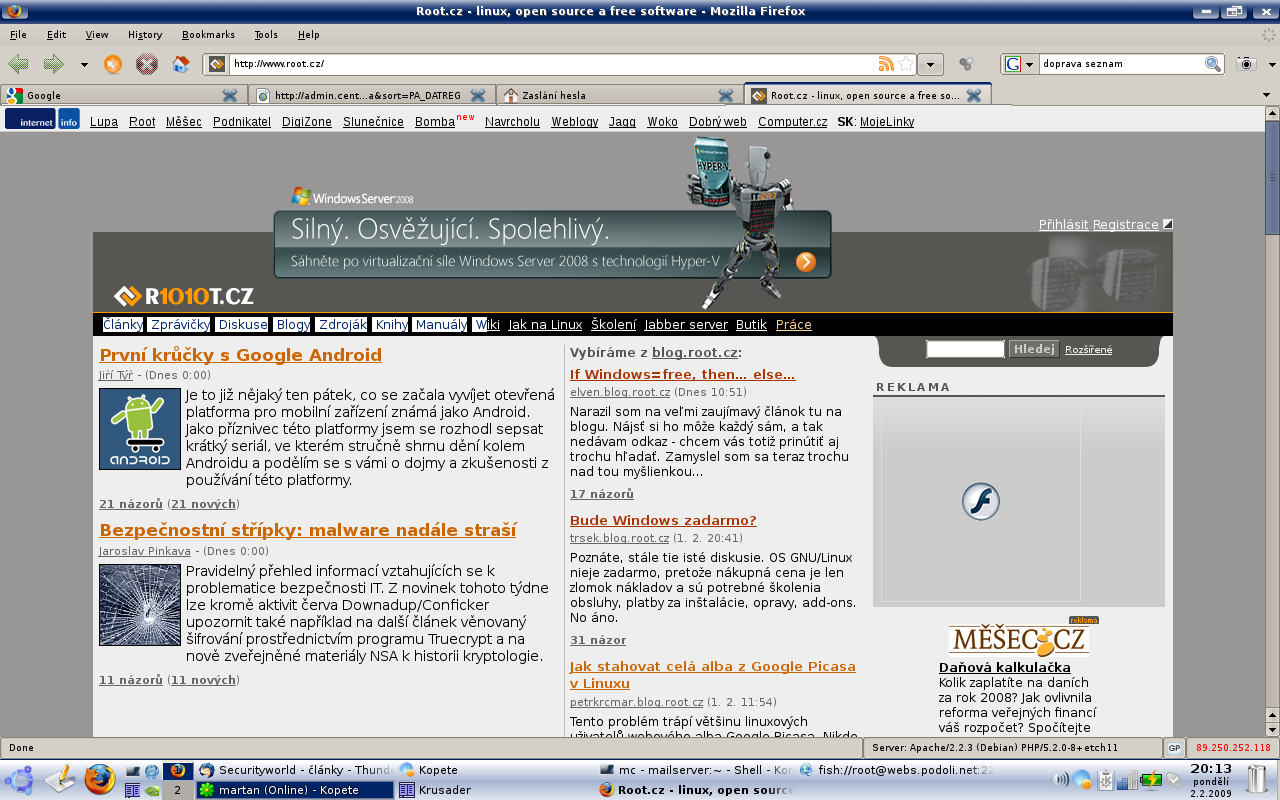Open article První krůčky s Google Android

pos(240,355)
